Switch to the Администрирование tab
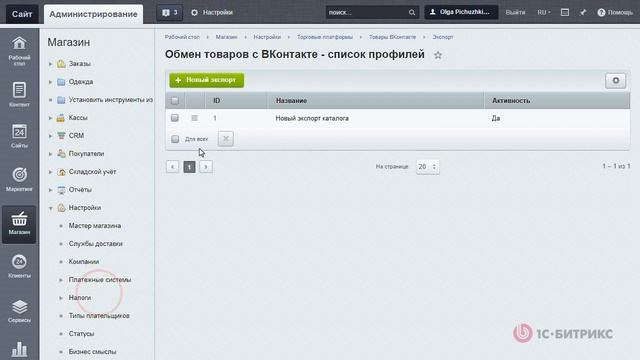The width and height of the screenshot is (640, 360). (x=93, y=14)
